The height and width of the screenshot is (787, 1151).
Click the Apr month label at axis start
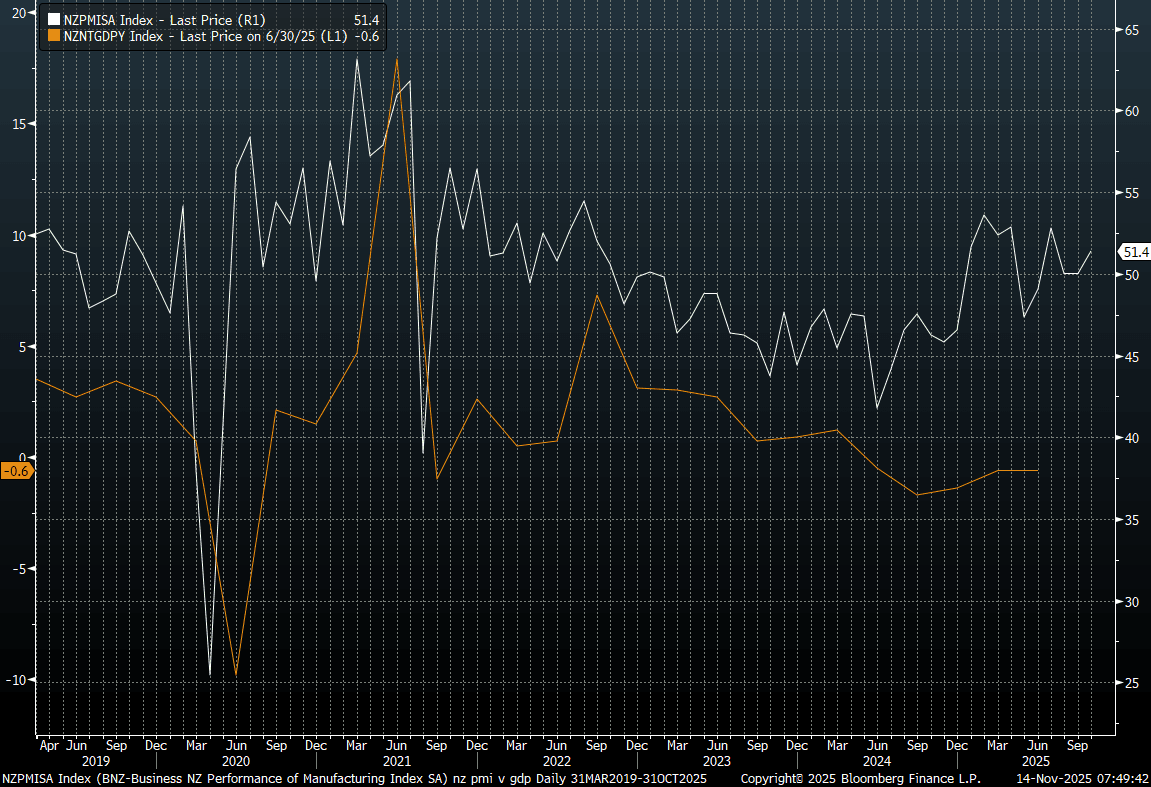[x=48, y=745]
